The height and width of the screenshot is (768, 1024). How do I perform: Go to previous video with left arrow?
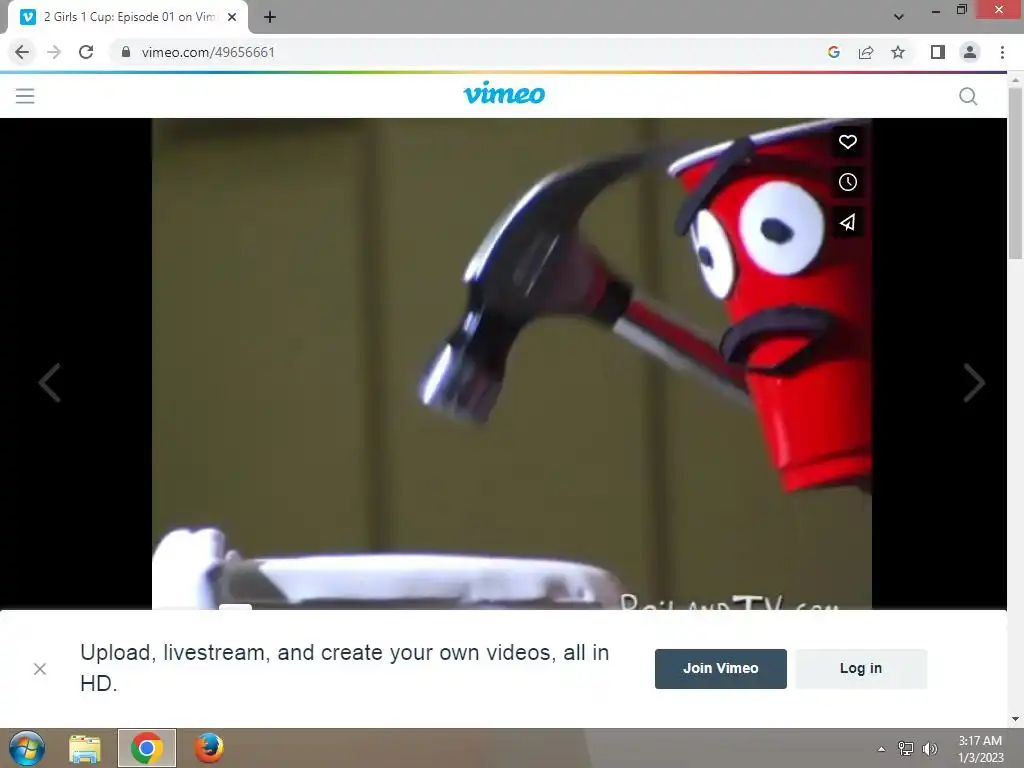pos(50,383)
